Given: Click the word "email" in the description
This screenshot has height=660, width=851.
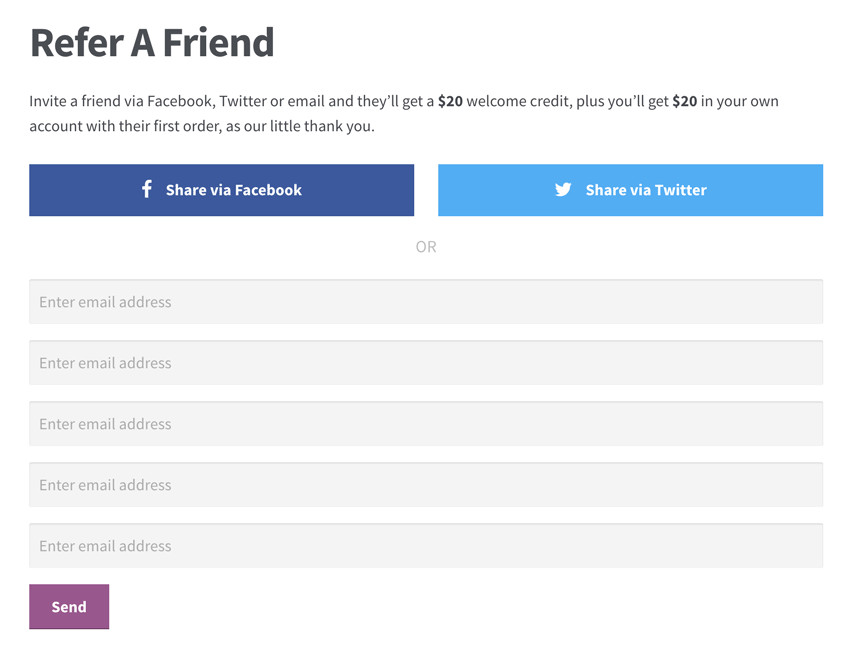Looking at the screenshot, I should click(306, 101).
